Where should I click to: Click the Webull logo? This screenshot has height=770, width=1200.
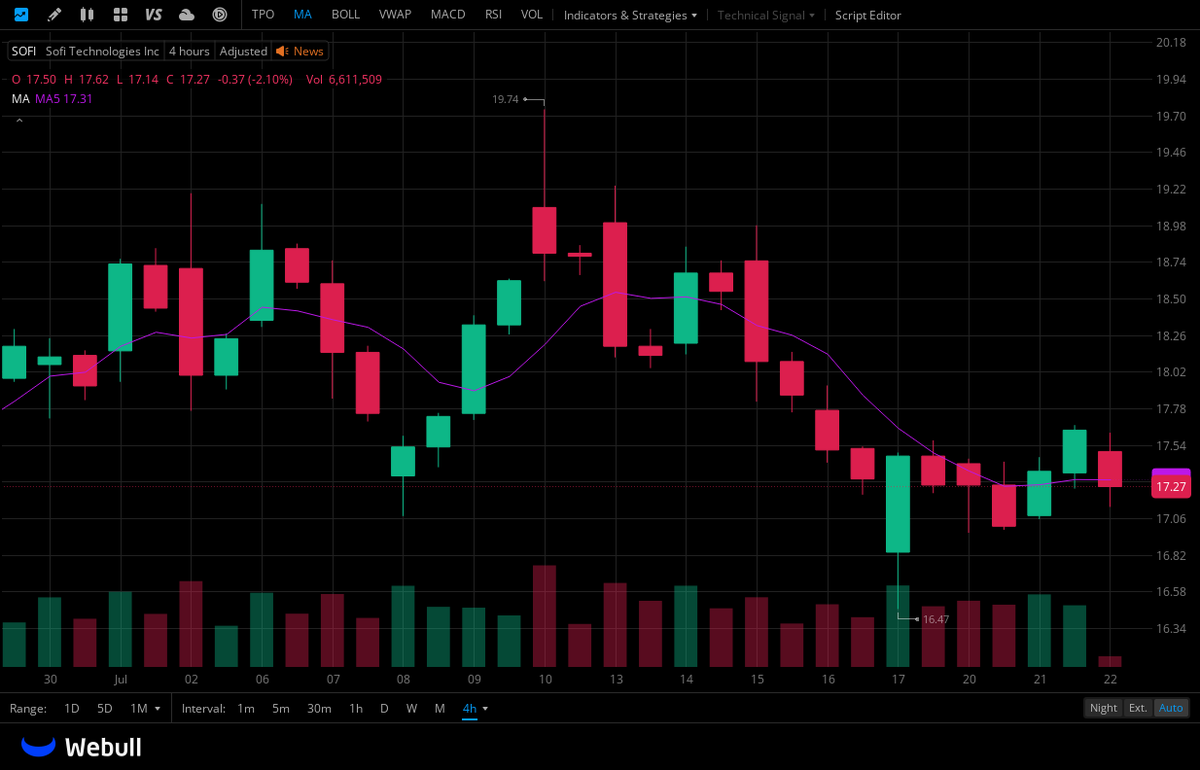(81, 747)
